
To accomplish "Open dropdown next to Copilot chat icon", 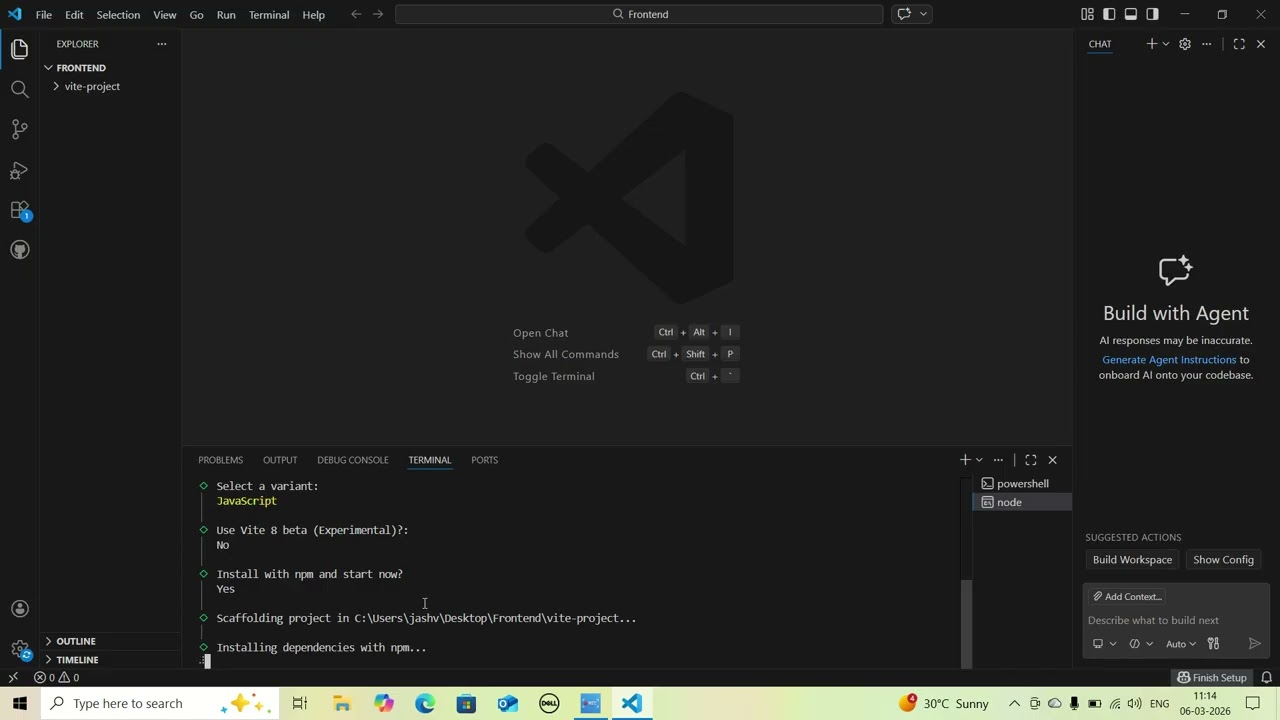I will click(x=923, y=14).
